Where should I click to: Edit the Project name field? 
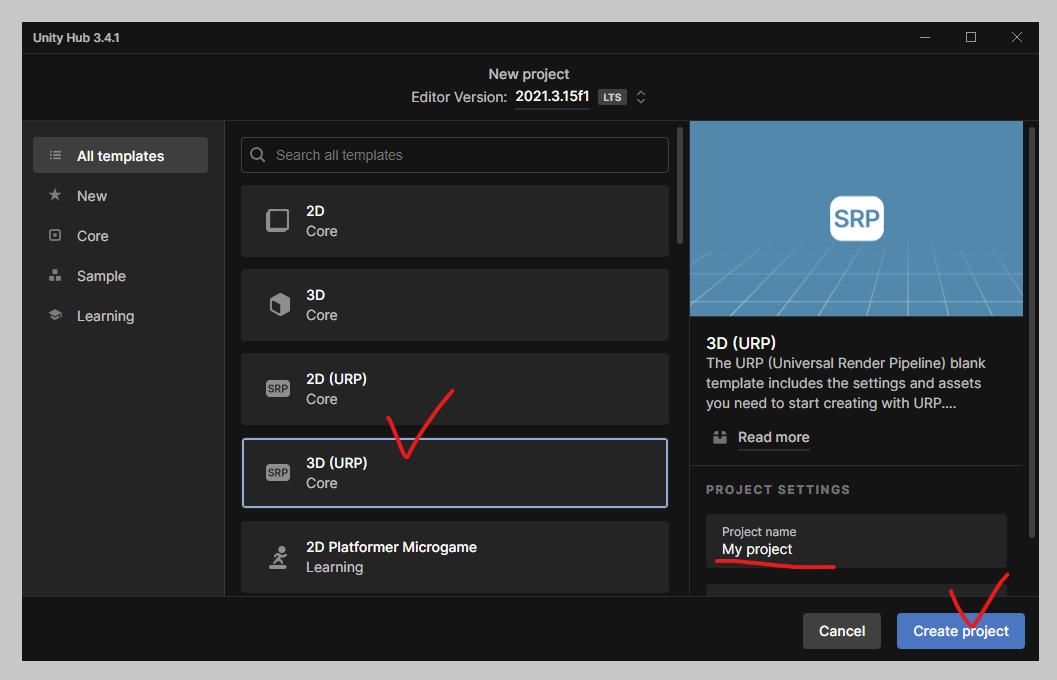click(x=856, y=541)
